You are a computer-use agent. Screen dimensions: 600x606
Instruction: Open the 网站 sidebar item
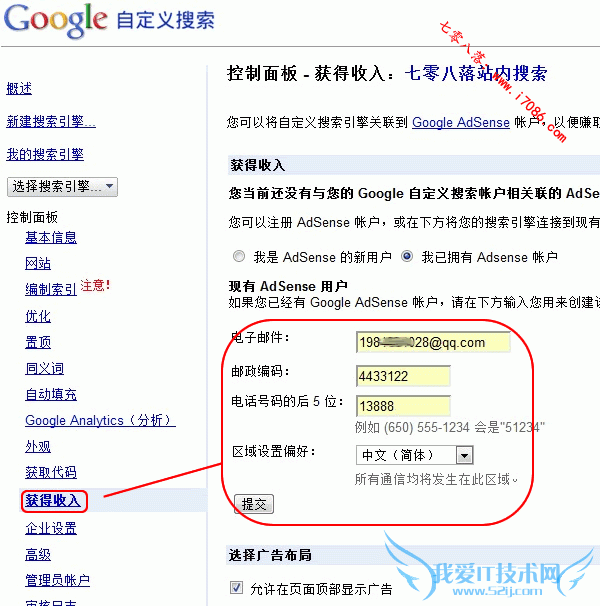click(38, 264)
